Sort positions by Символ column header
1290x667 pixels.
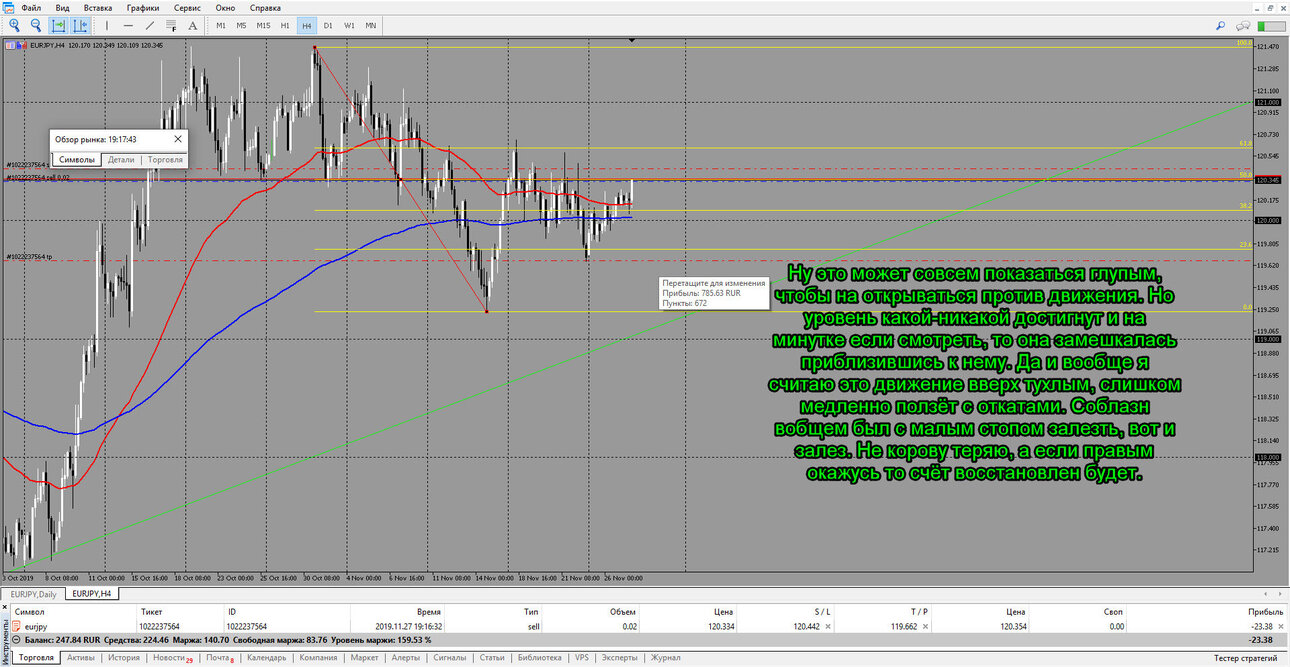click(30, 611)
